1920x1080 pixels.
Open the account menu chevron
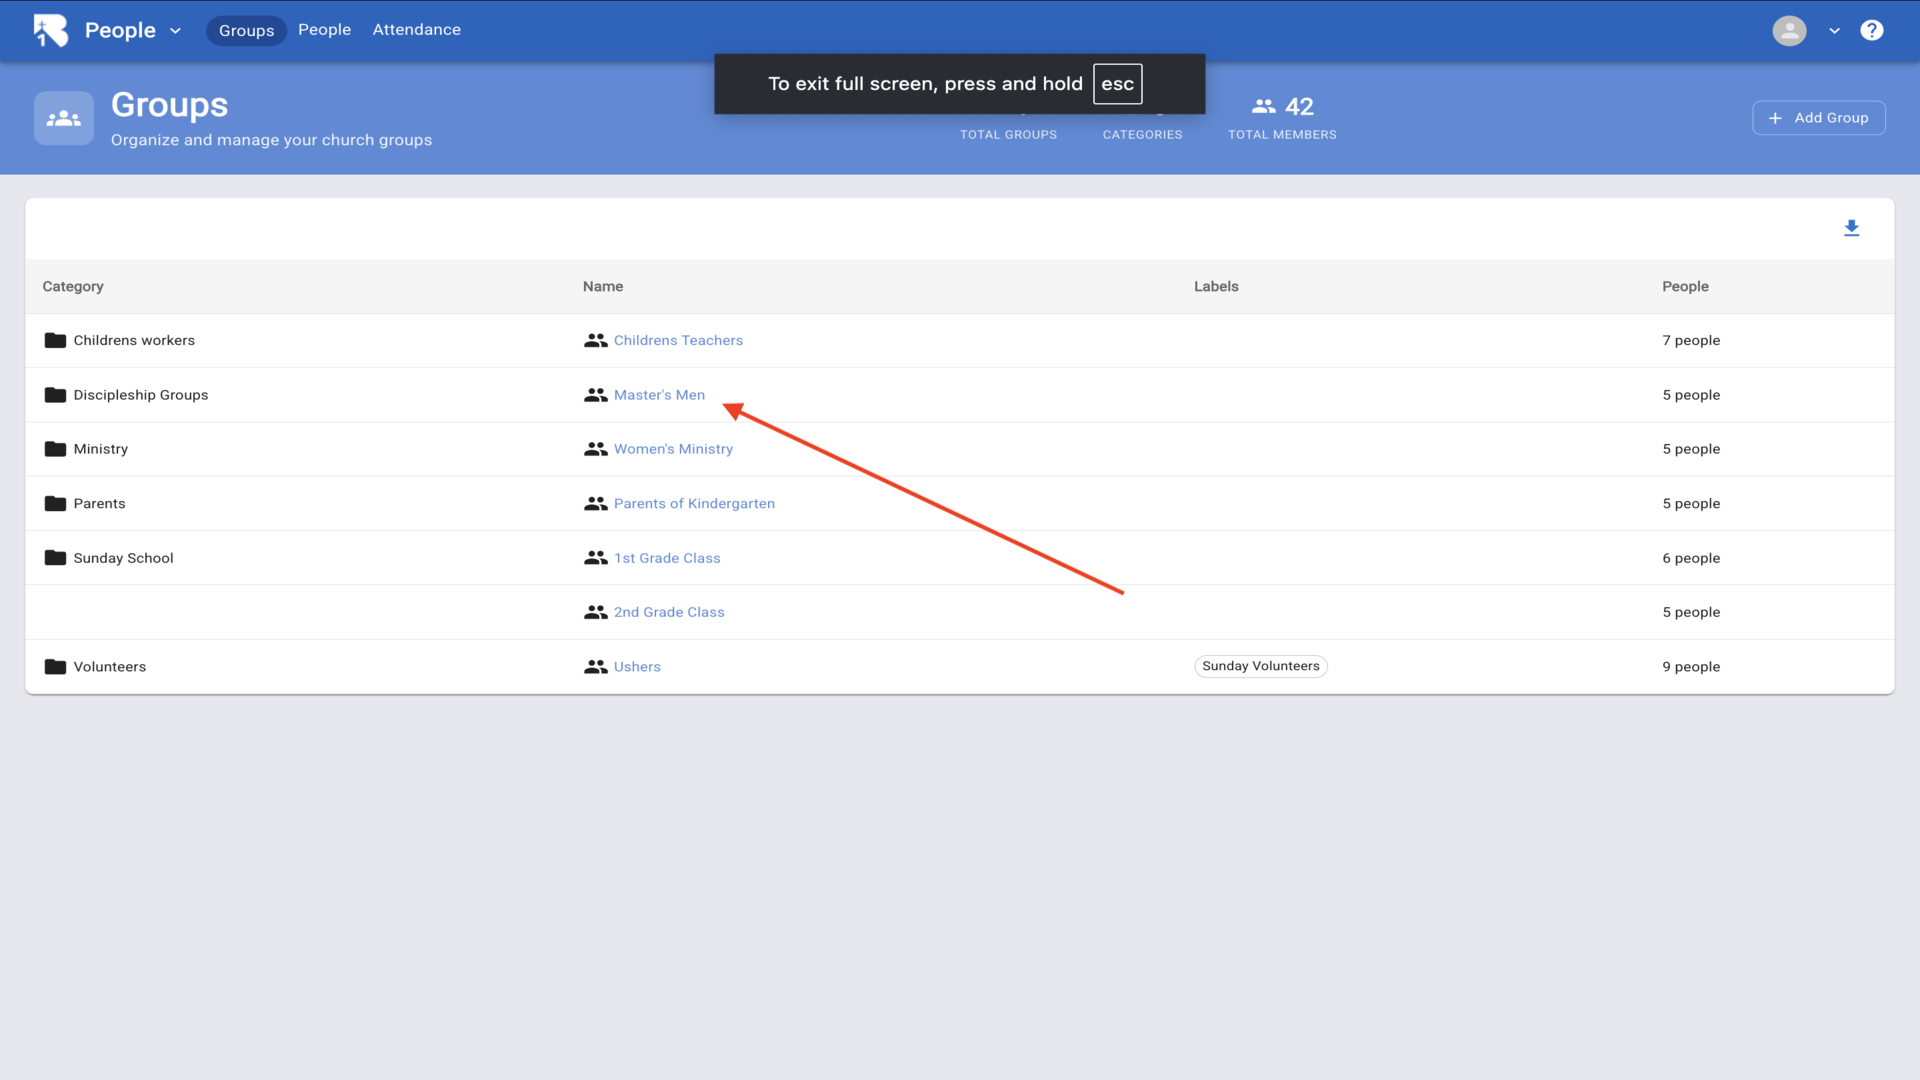(x=1834, y=31)
